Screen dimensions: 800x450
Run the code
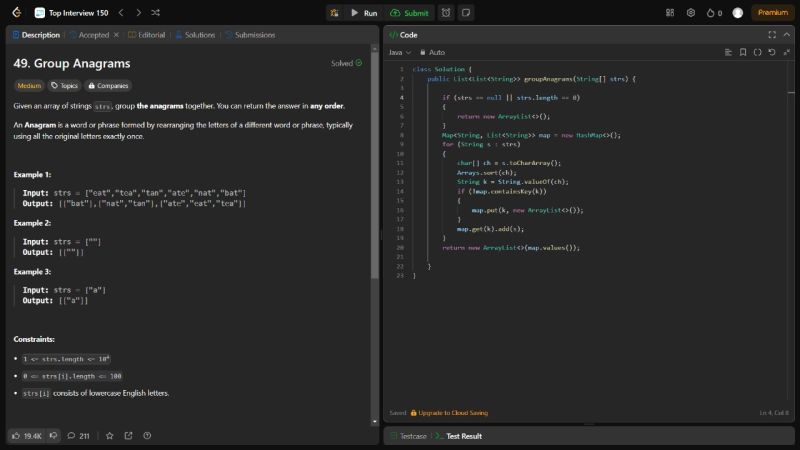coord(364,13)
